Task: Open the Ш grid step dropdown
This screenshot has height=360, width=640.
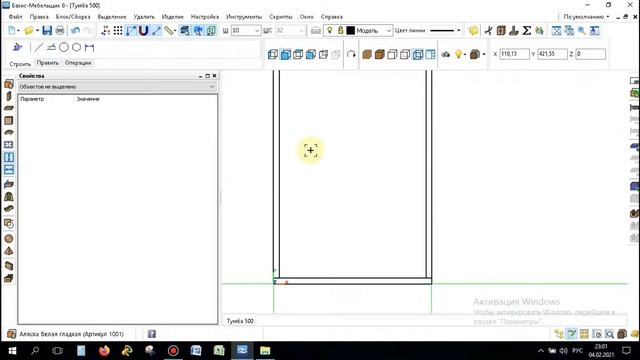Action: click(x=257, y=31)
